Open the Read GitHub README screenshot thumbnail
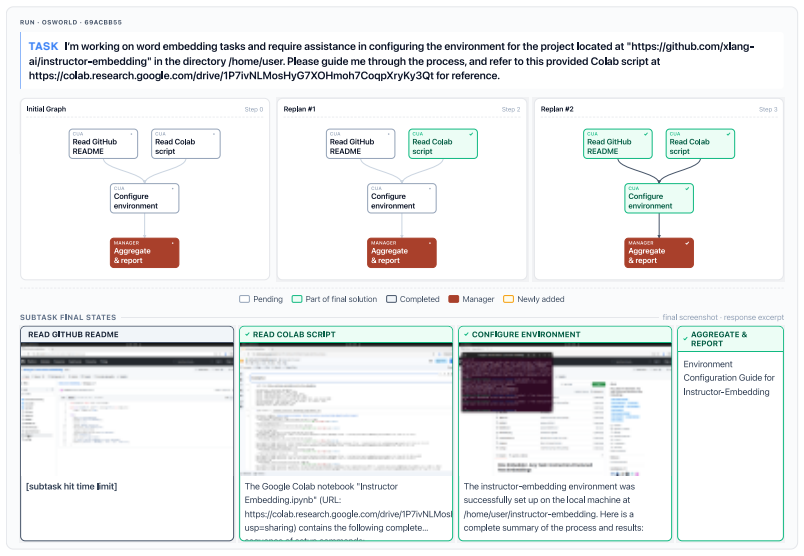 point(127,409)
